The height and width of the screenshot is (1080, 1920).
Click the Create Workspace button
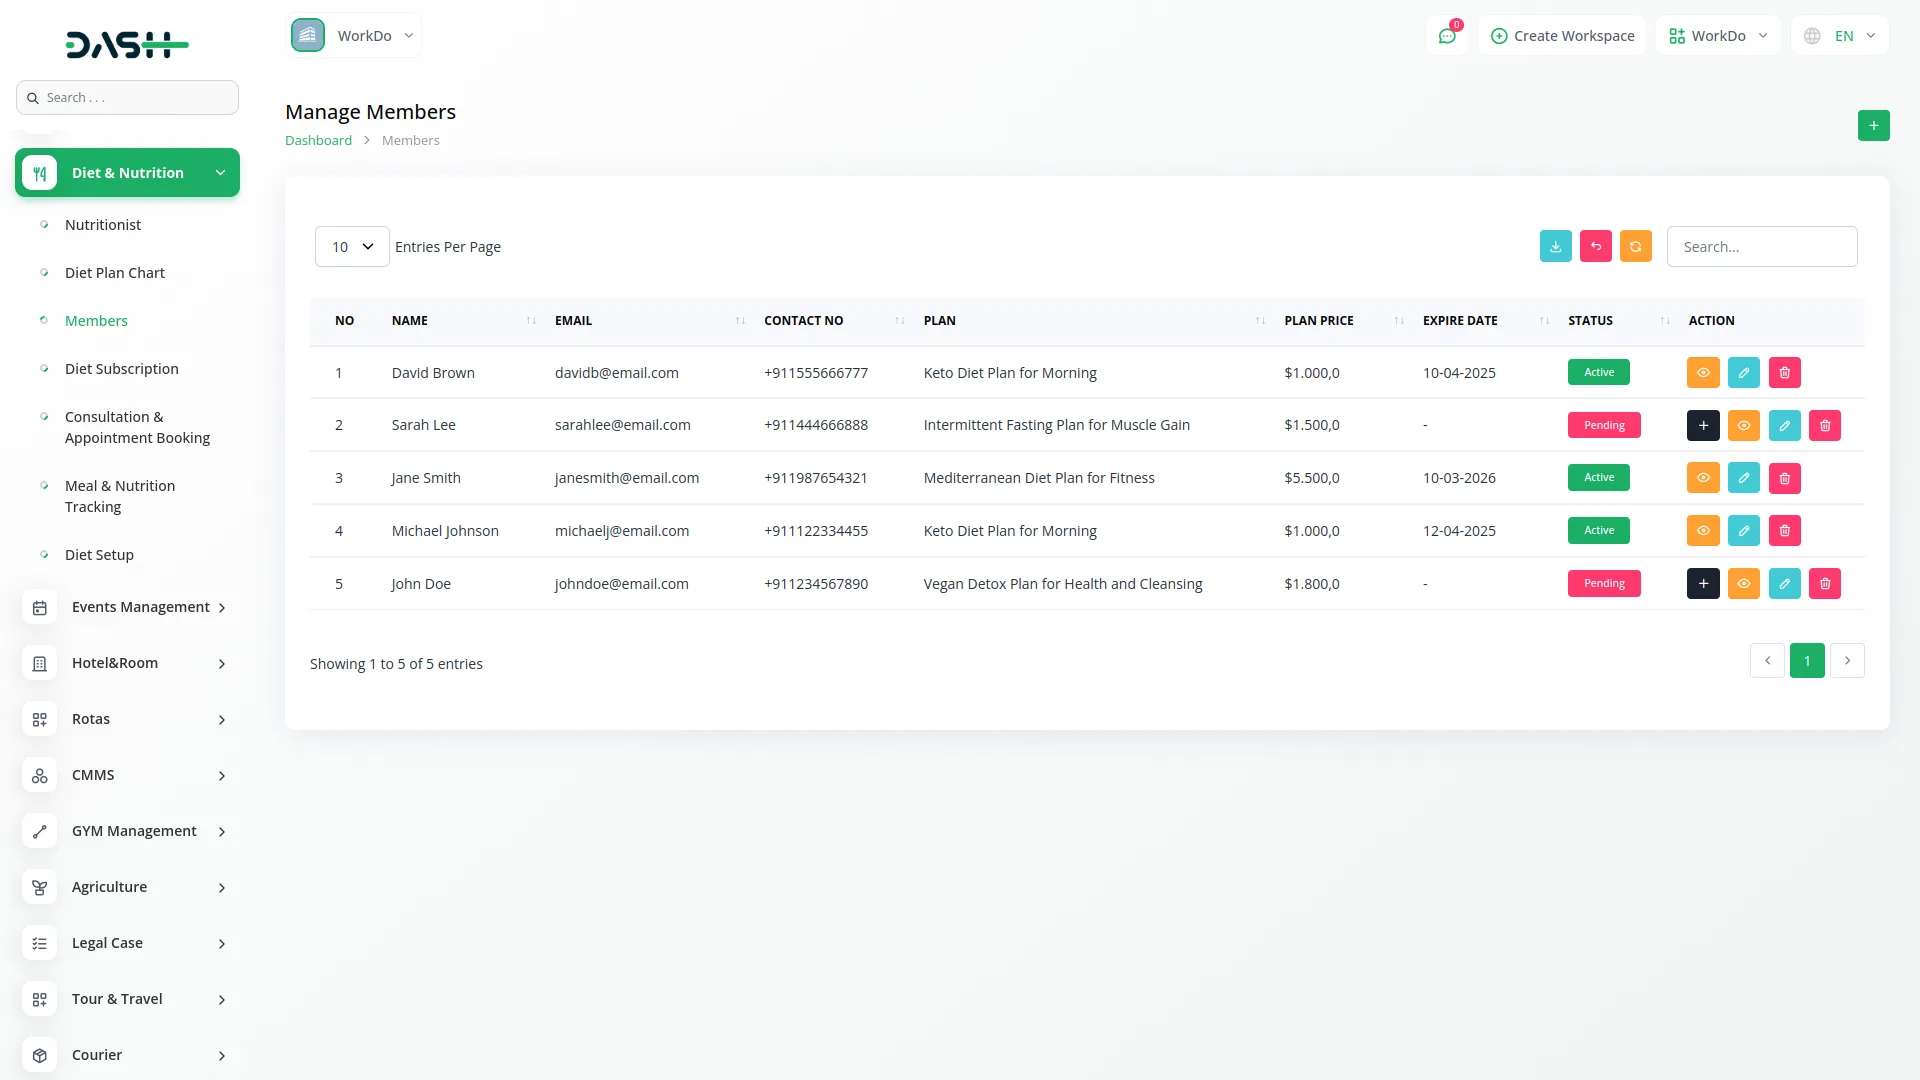1562,36
